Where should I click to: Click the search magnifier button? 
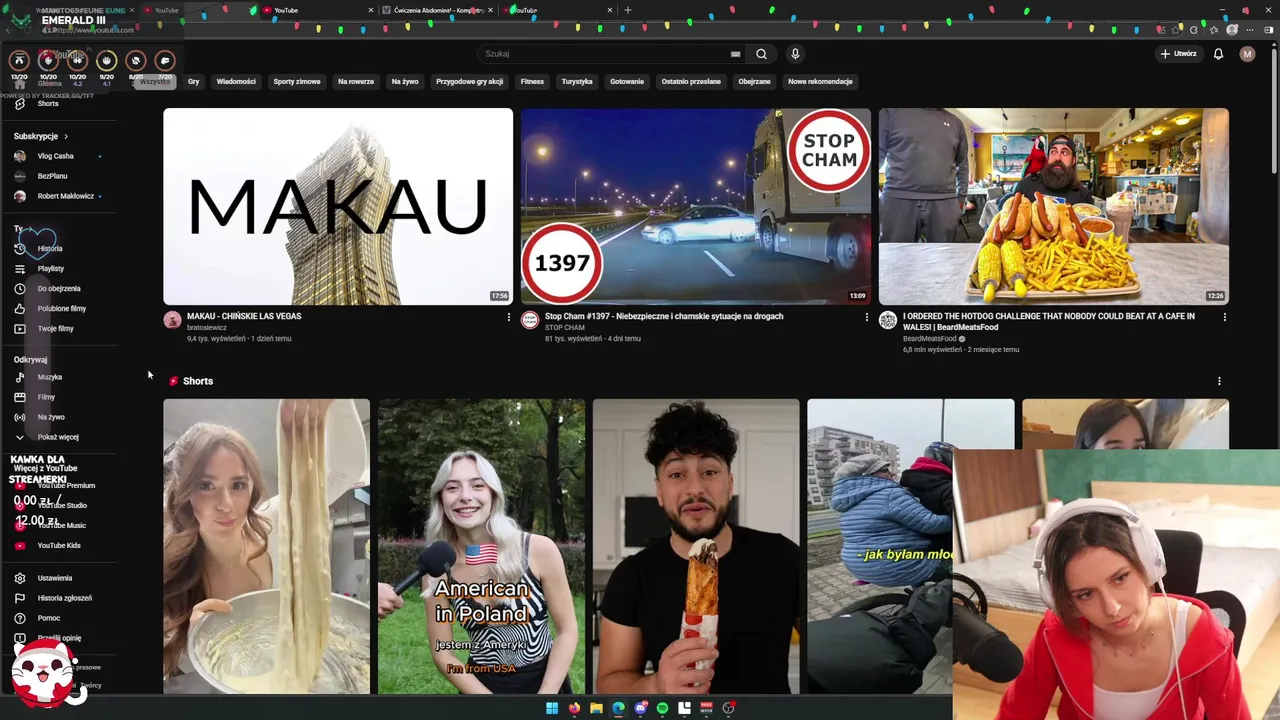tap(761, 54)
